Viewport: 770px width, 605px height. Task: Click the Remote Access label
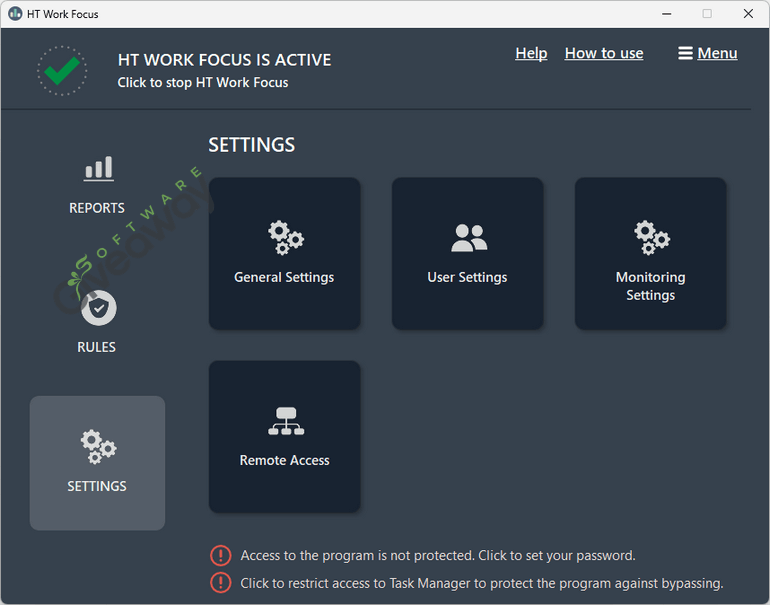point(284,461)
